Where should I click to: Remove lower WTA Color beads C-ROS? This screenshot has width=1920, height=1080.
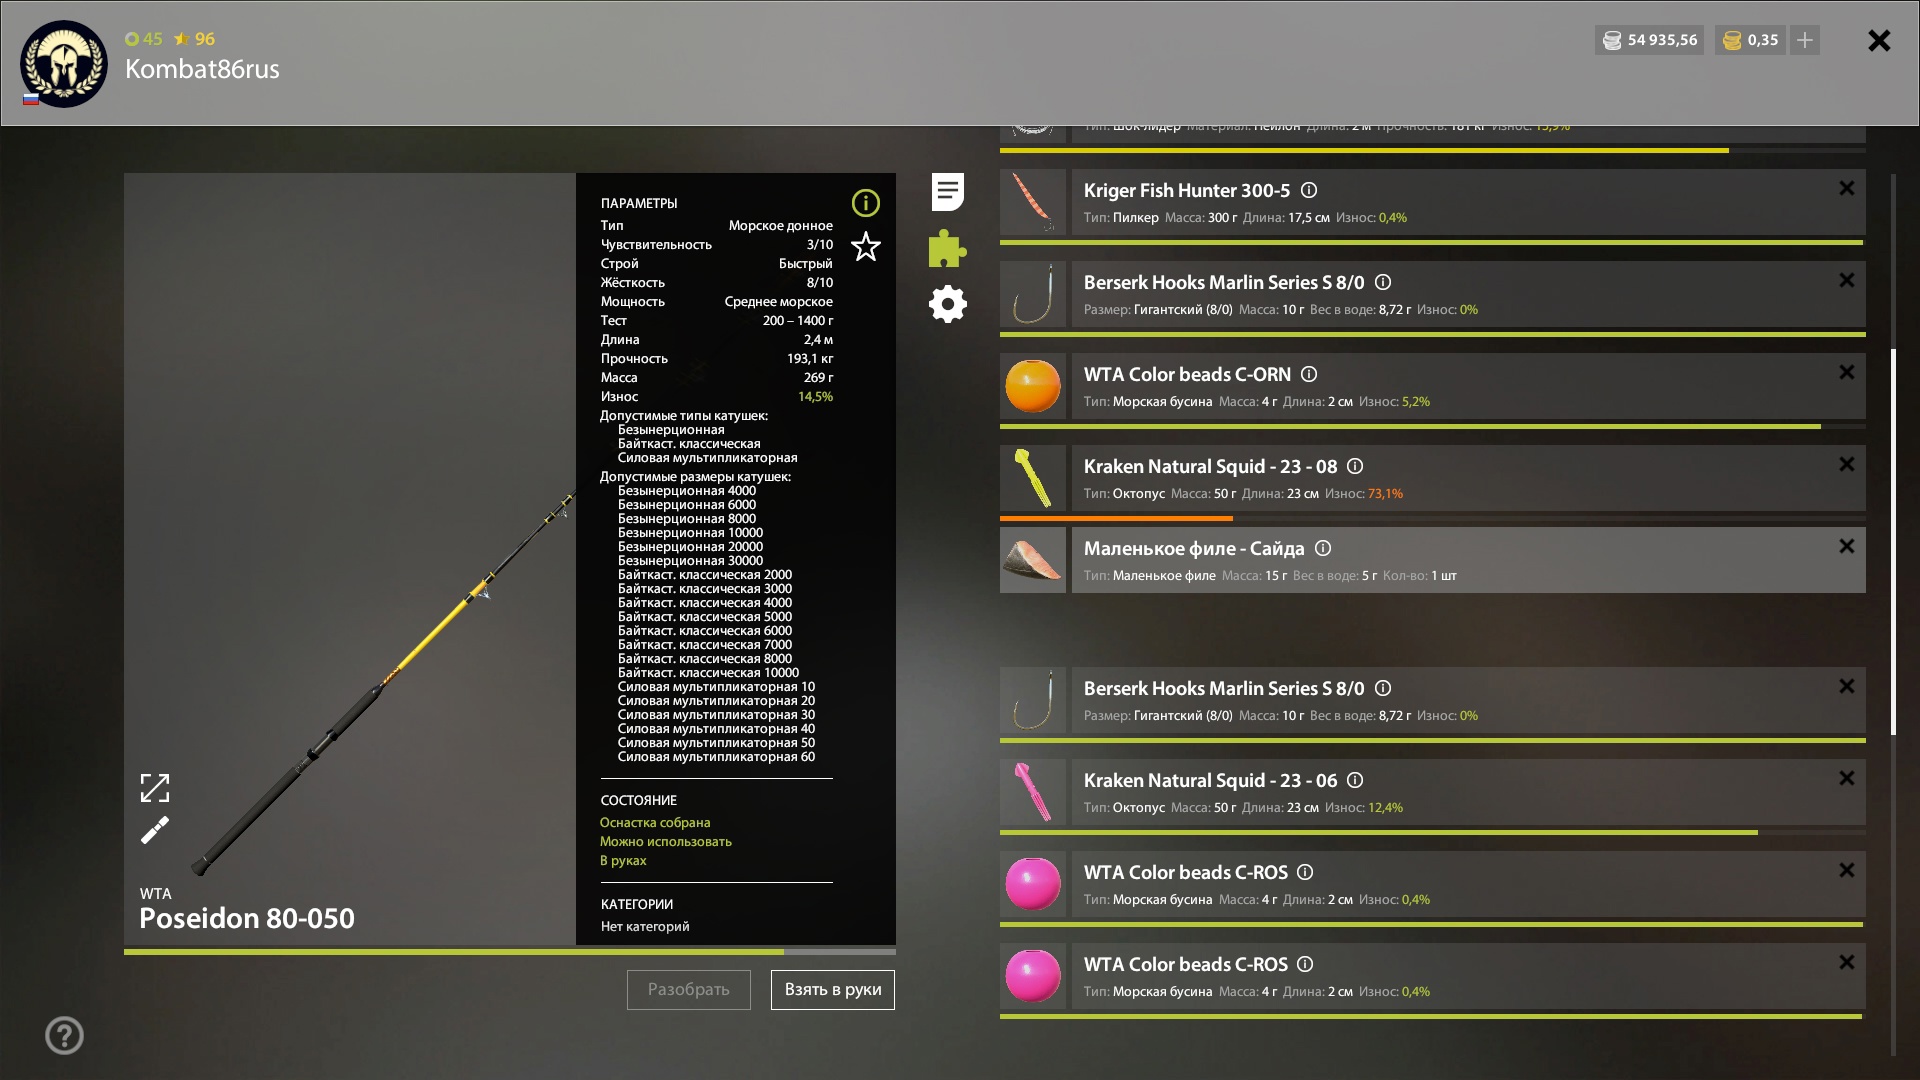click(x=1846, y=962)
